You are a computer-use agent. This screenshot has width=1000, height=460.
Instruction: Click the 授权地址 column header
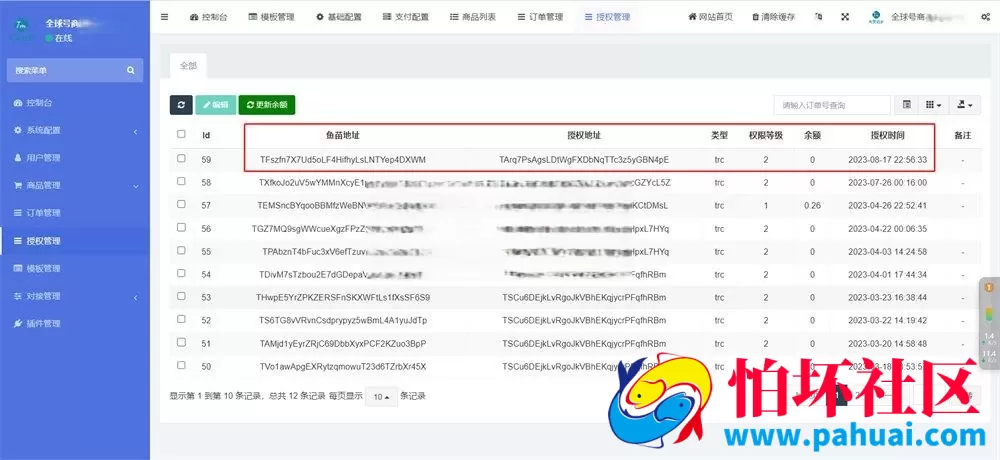coord(584,136)
